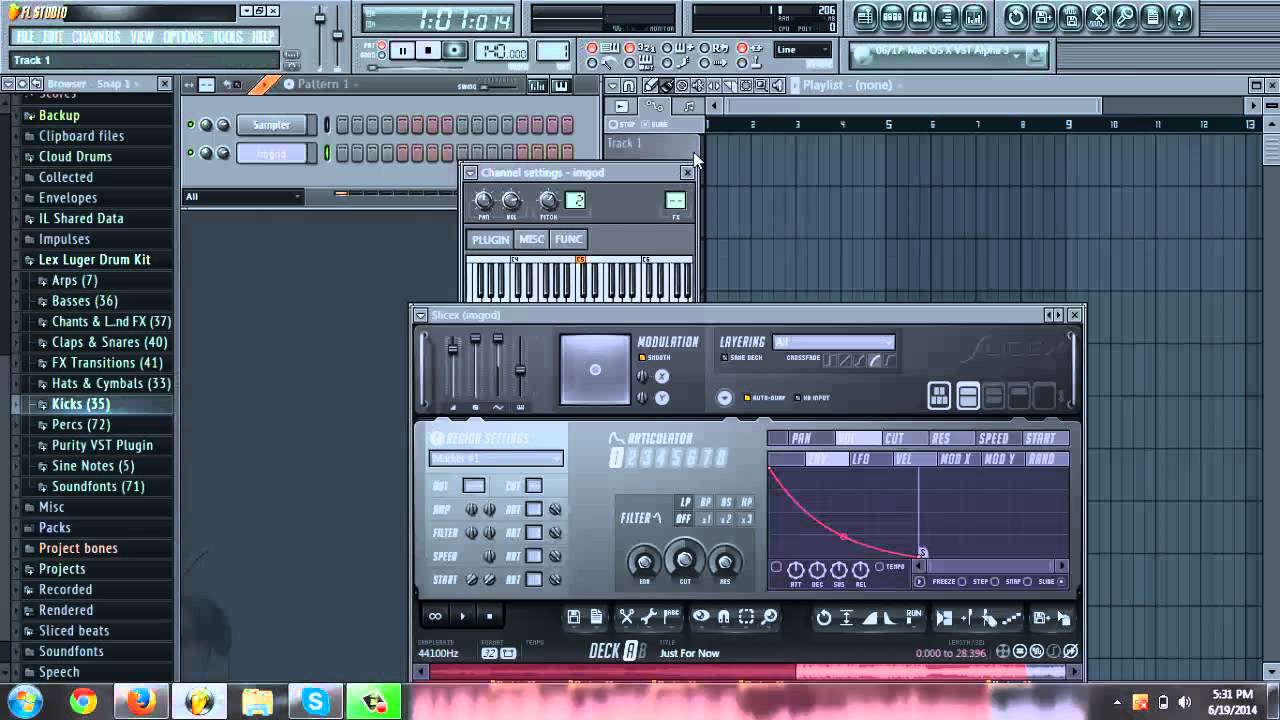Viewport: 1280px width, 720px height.
Task: Toggle Same deck option in Slicex
Action: coord(741,358)
